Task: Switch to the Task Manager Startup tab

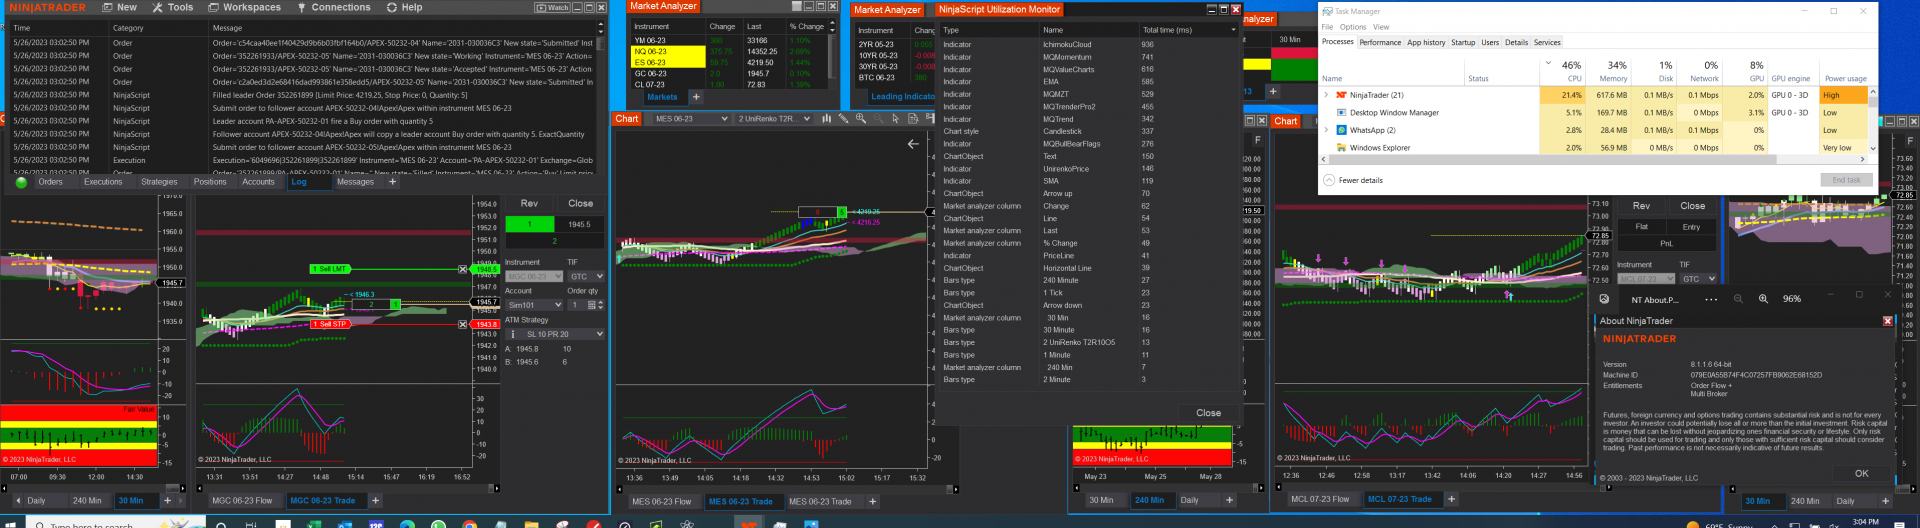Action: [x=1463, y=42]
